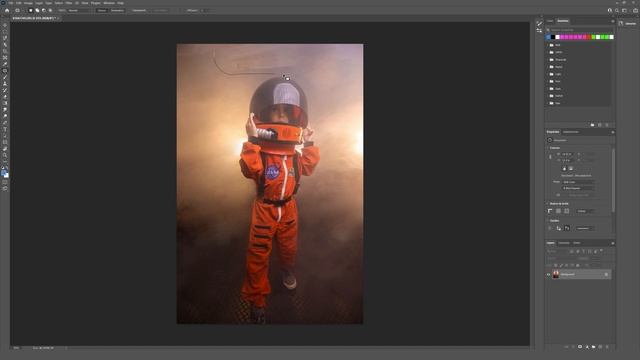Viewport: 640px width, 360px height.
Task: Select the Rectangle shape tool
Action: pos(5,142)
